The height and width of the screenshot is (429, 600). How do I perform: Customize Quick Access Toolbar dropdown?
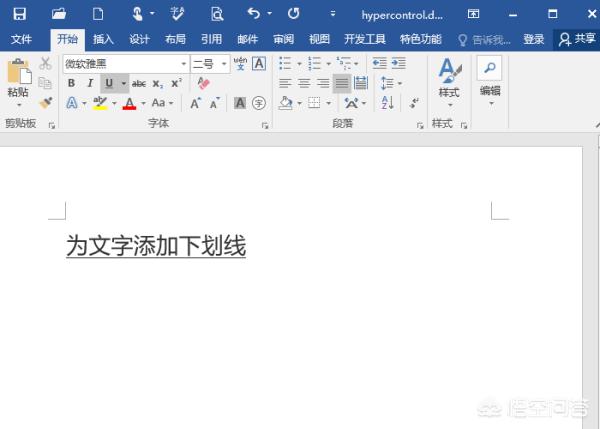click(333, 14)
